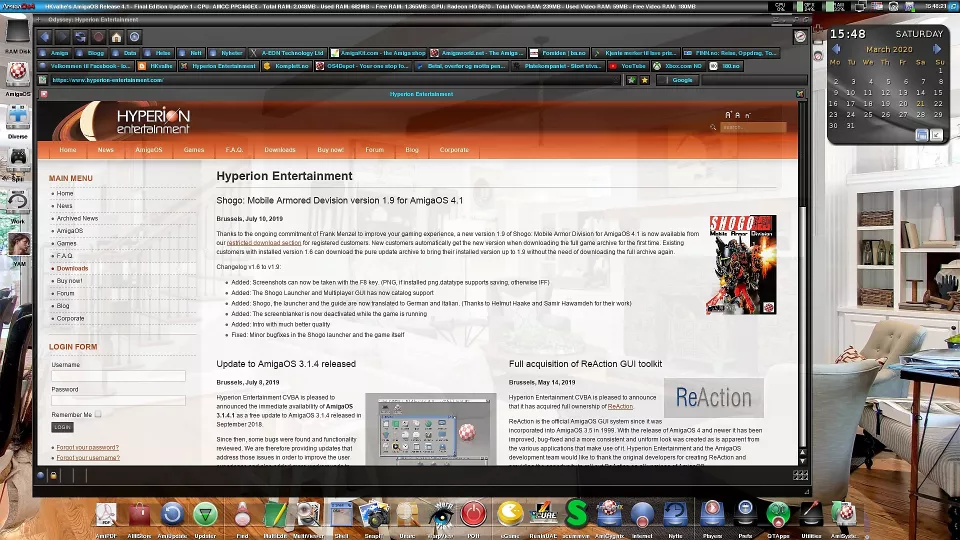Go to next month in calendar widget
960x540 pixels.
click(x=937, y=49)
